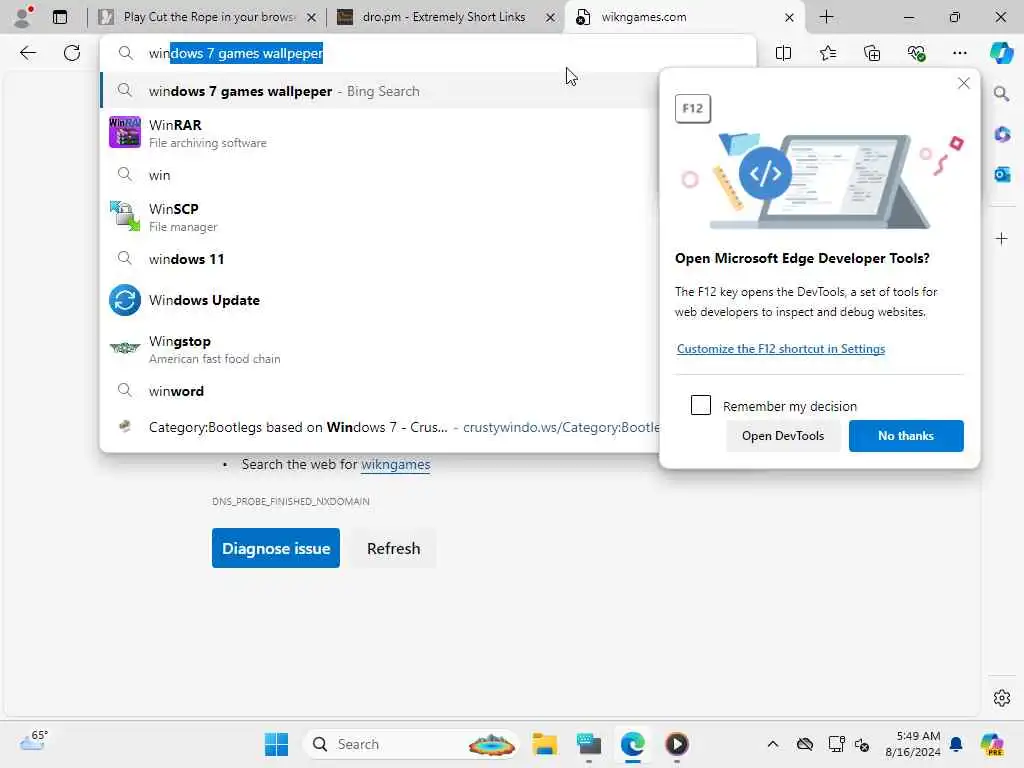1024x768 pixels.
Task: Open the split screen icon
Action: pos(783,53)
